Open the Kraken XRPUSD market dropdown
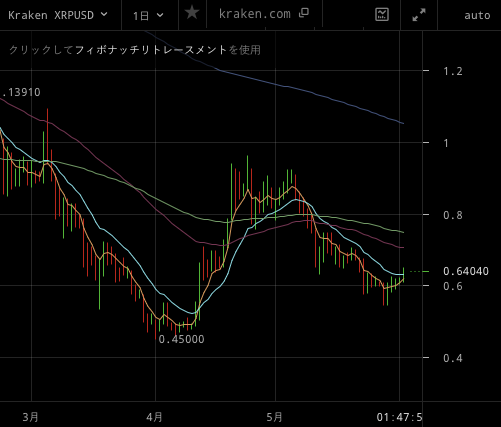The width and height of the screenshot is (501, 427). coord(58,15)
